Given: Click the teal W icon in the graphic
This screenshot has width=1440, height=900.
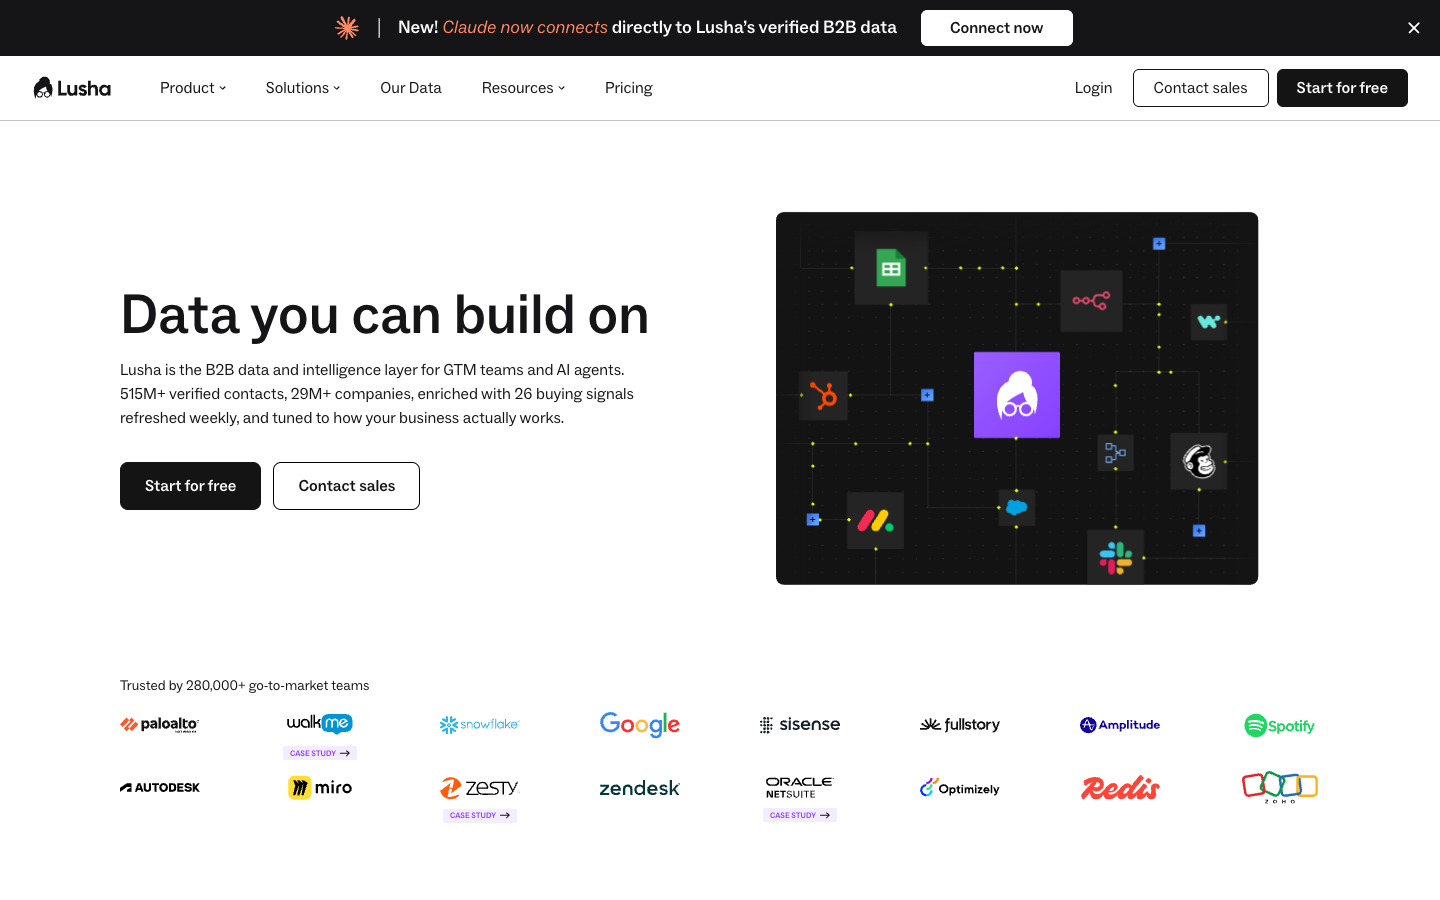Looking at the screenshot, I should click(1209, 322).
